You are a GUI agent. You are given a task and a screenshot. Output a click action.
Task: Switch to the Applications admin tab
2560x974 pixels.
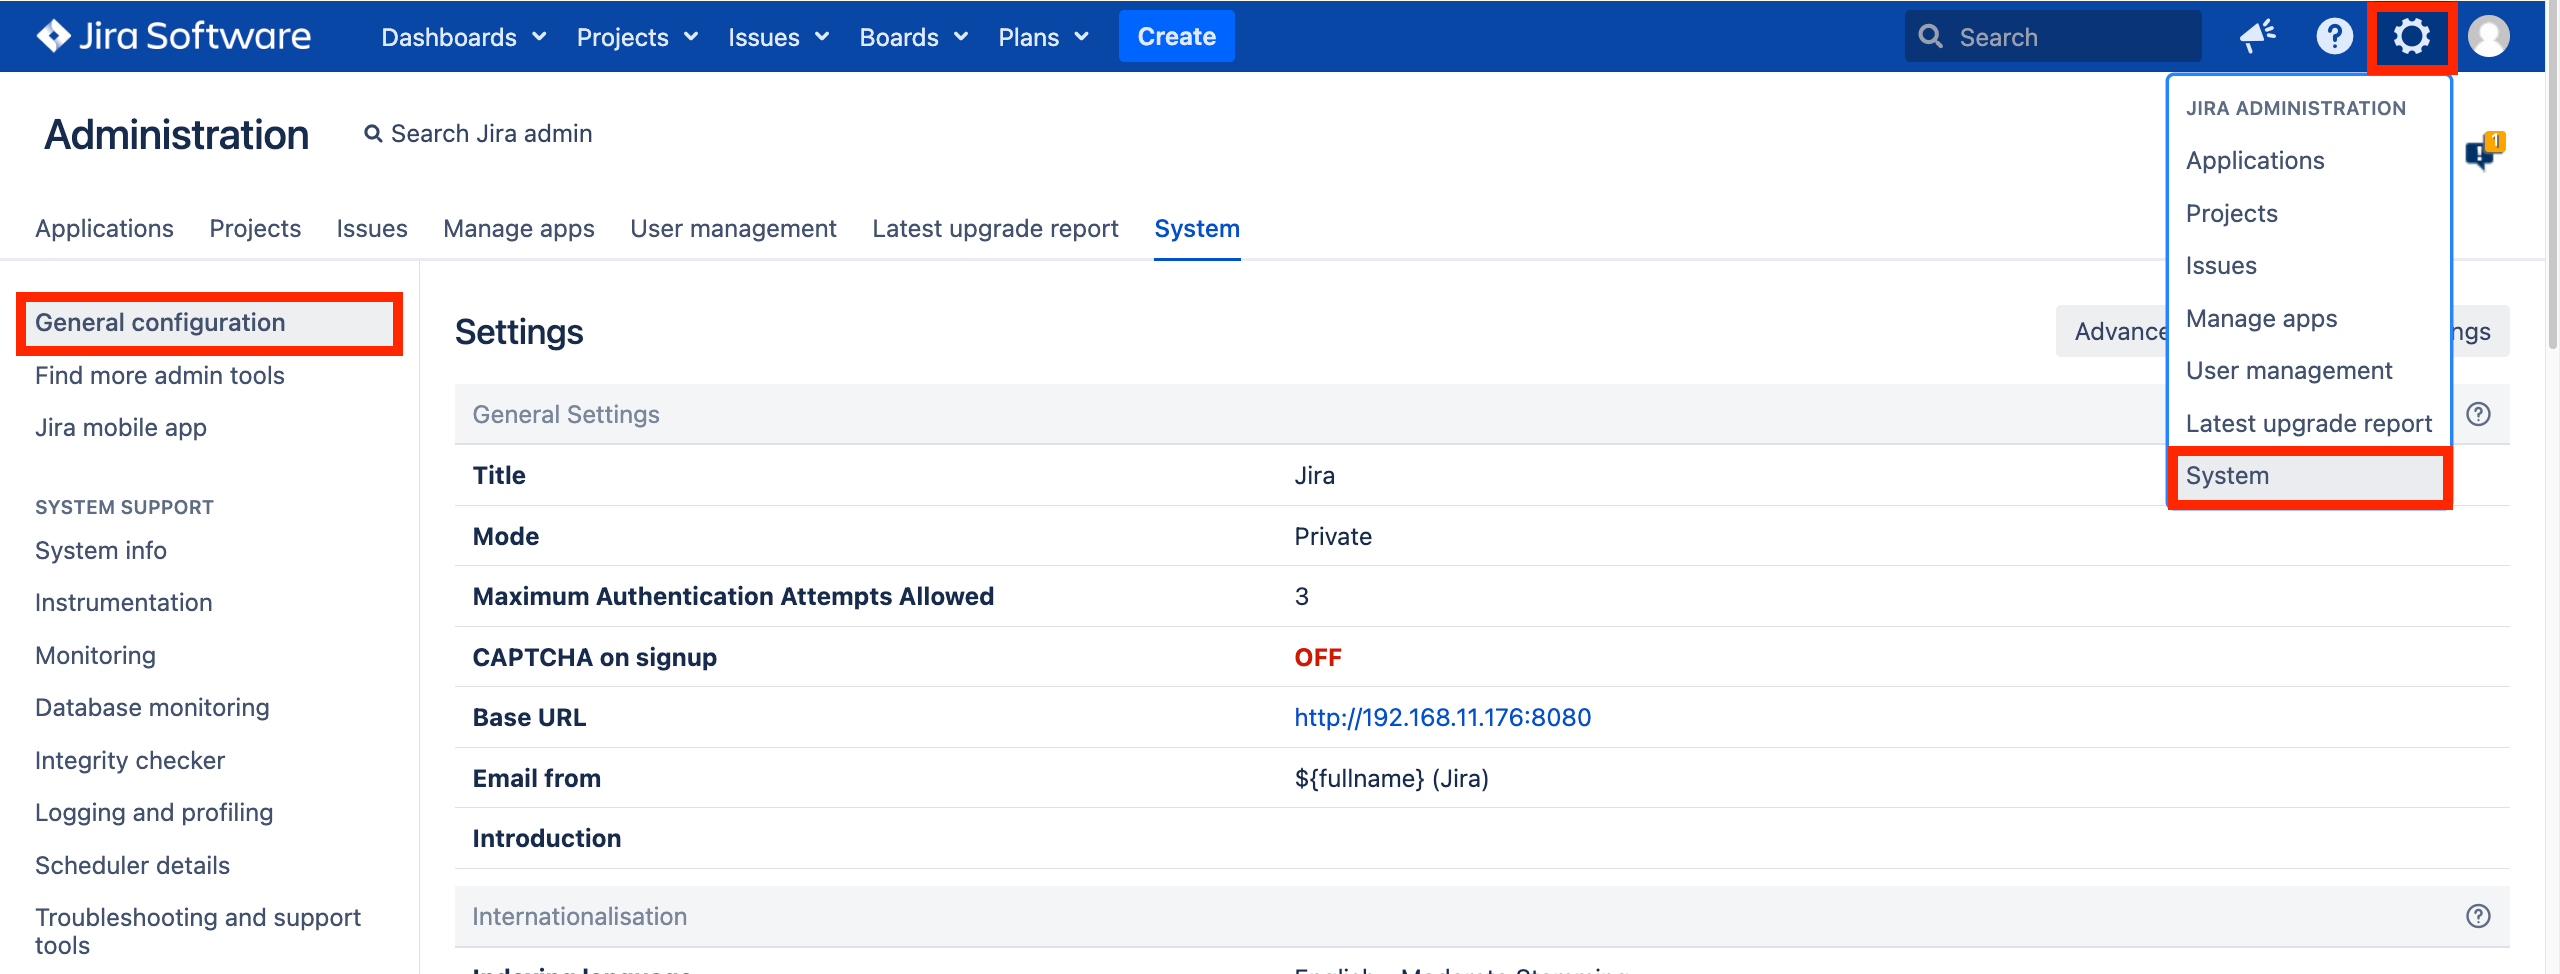pos(104,229)
